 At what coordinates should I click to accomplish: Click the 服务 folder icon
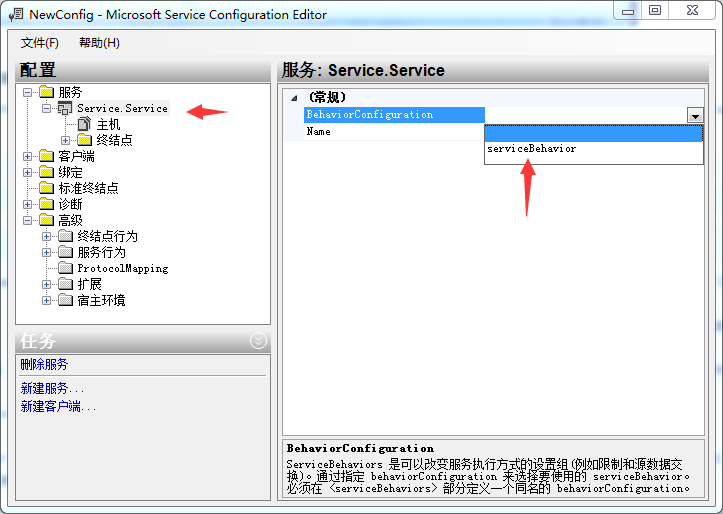click(47, 92)
